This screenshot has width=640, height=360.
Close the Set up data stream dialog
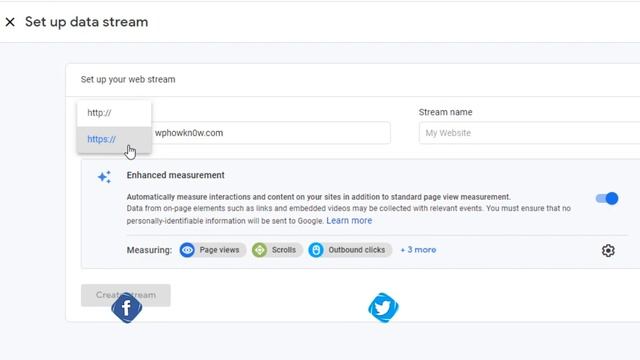[x=10, y=22]
